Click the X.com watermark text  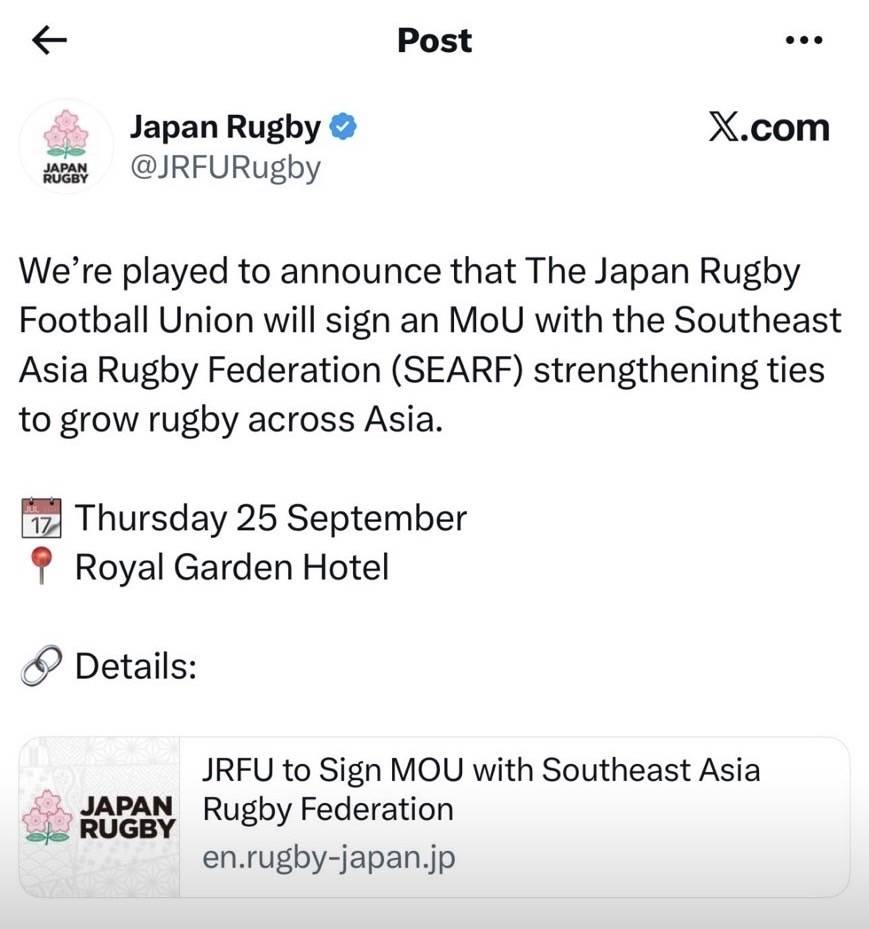[x=769, y=127]
